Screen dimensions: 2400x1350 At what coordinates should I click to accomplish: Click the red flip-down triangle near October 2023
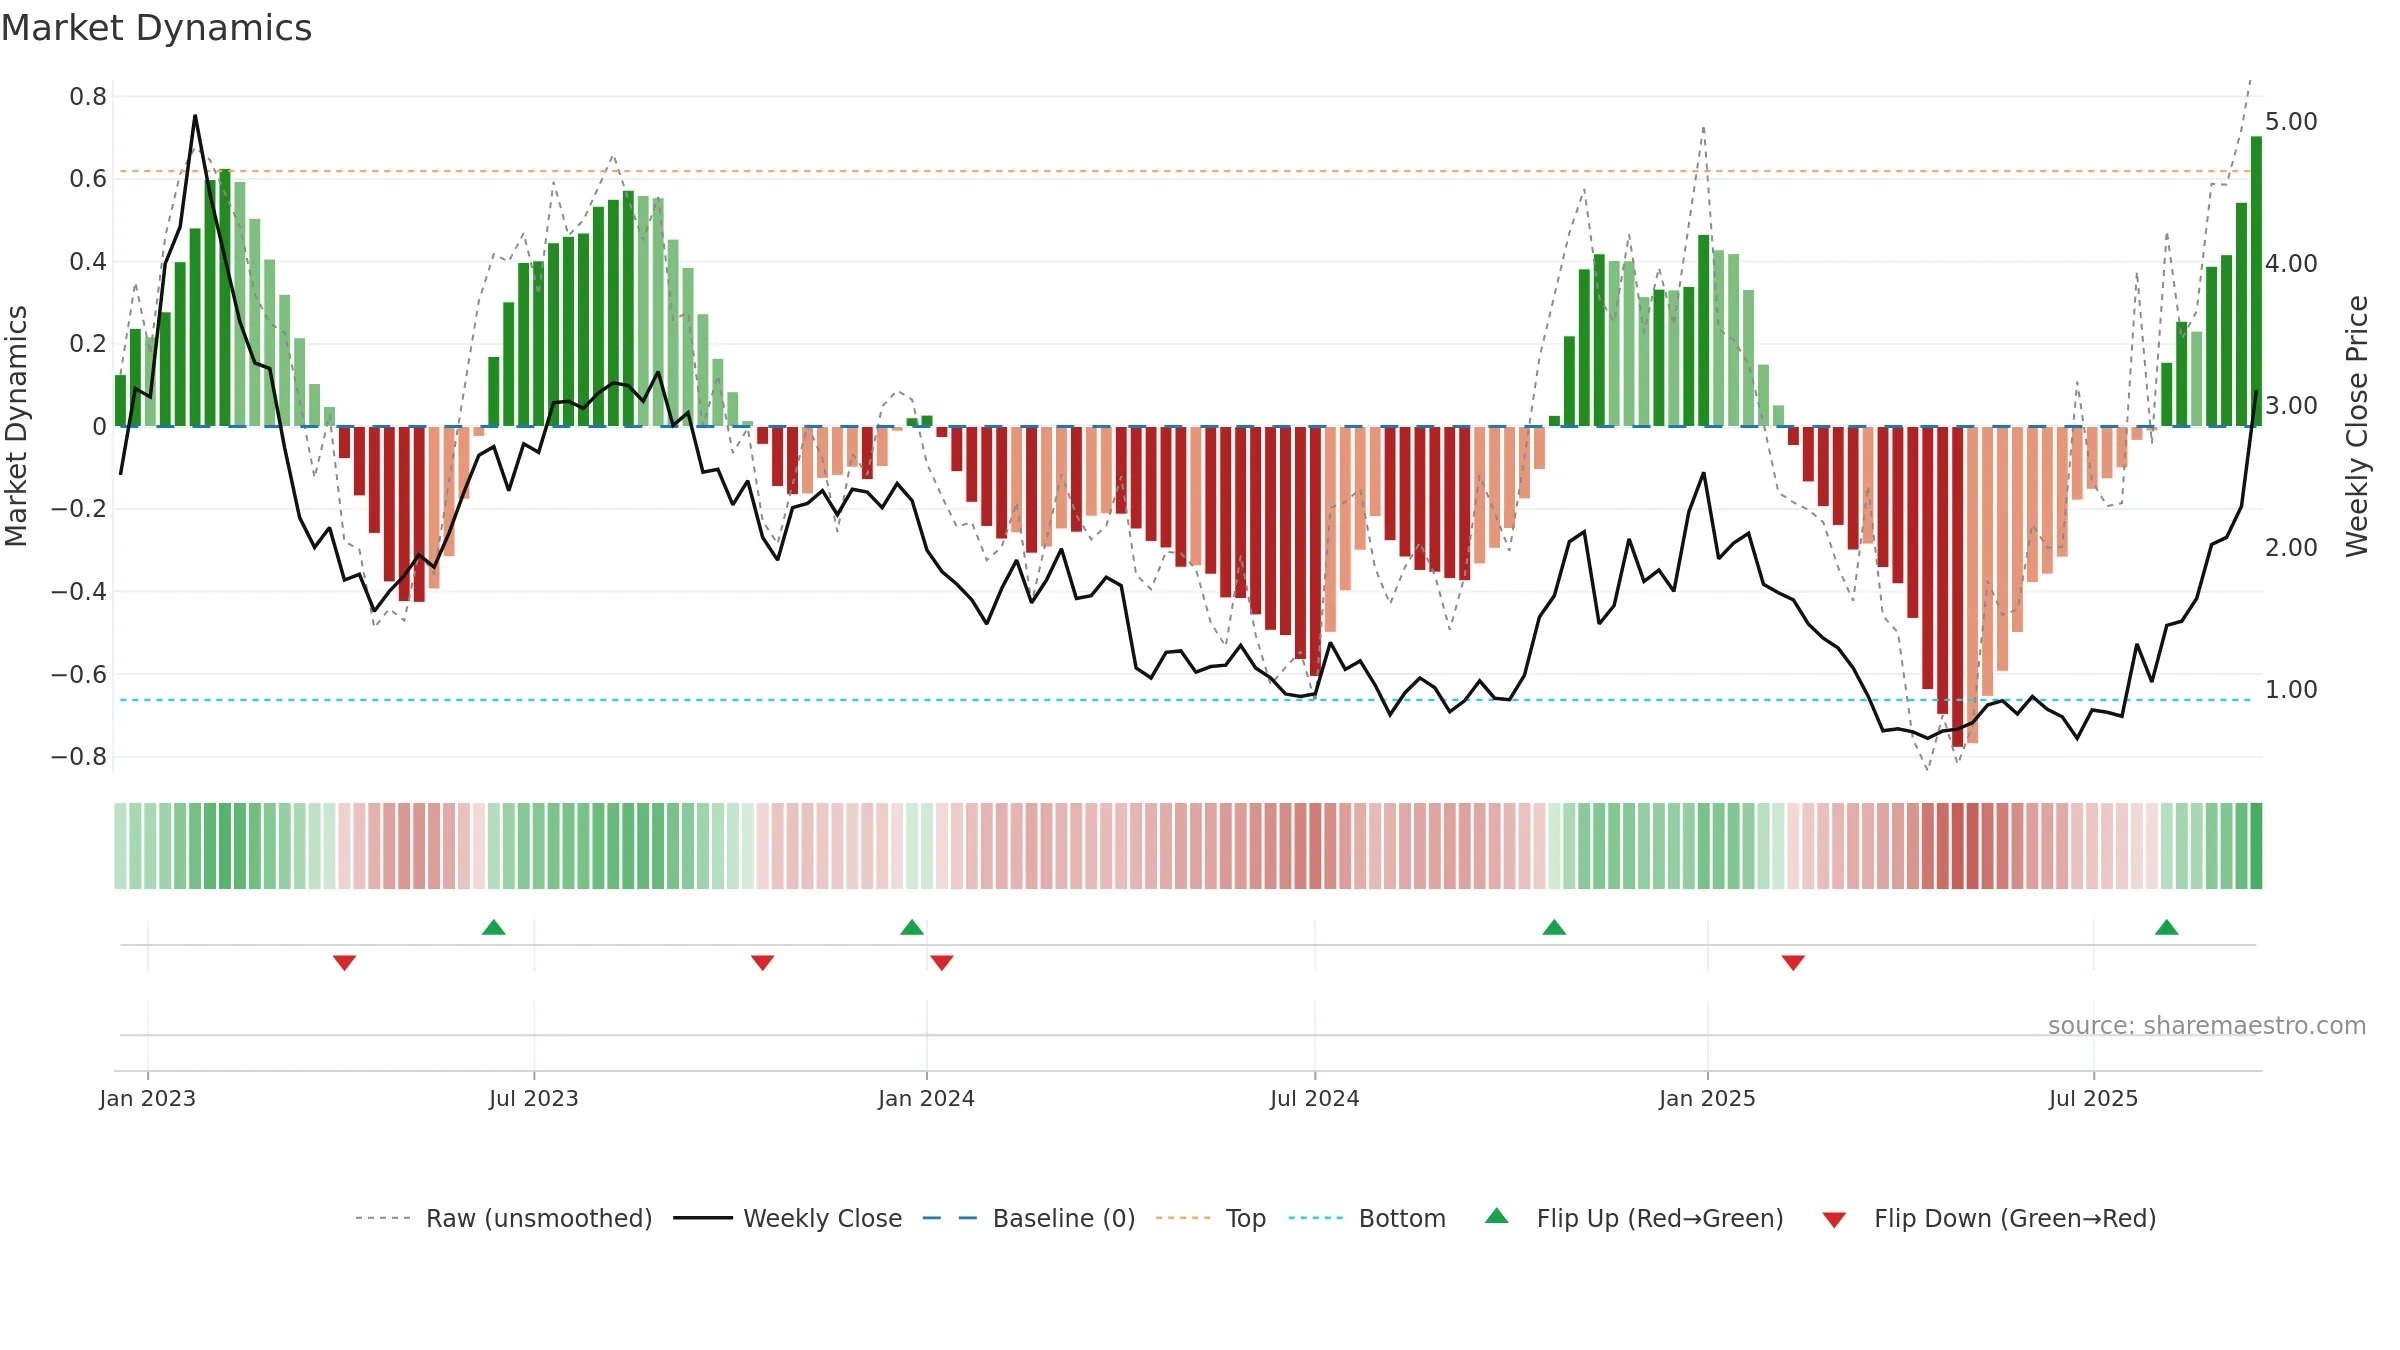click(762, 963)
